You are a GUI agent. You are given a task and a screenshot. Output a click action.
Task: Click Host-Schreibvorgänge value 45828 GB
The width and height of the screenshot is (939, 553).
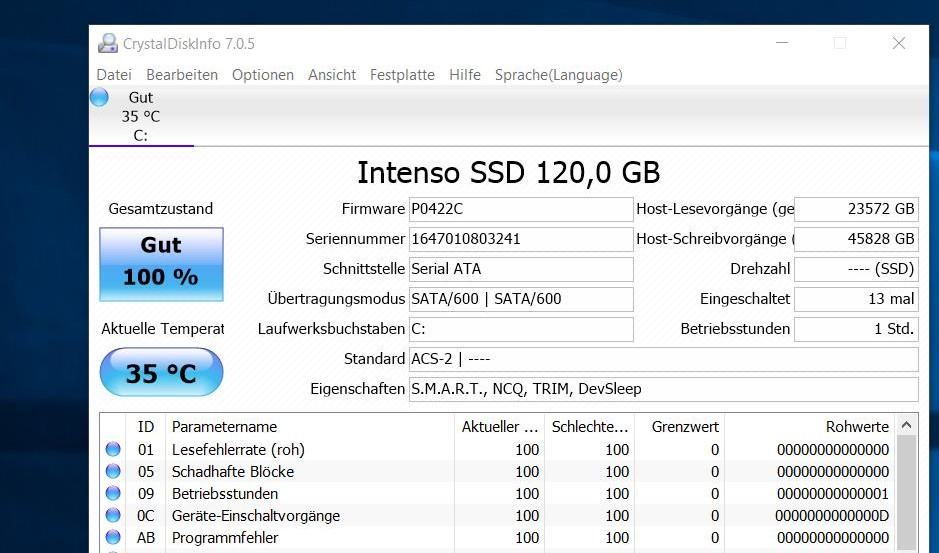[x=856, y=239]
